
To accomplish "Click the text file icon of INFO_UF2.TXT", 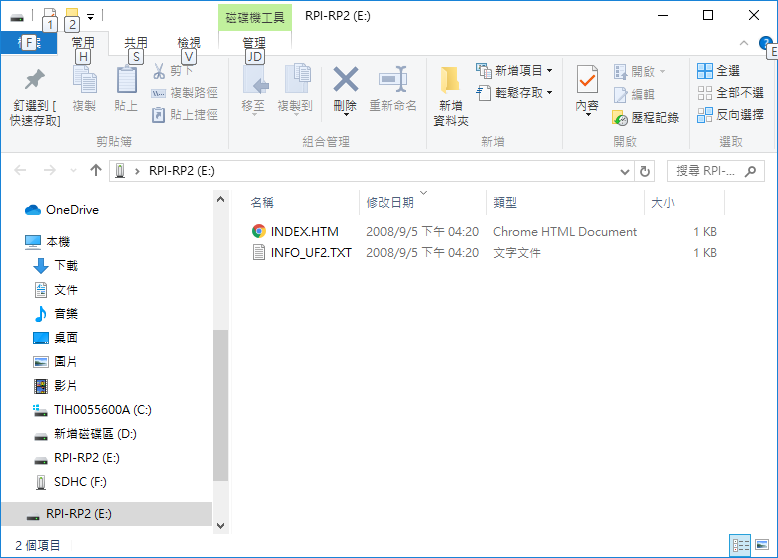I will (259, 252).
